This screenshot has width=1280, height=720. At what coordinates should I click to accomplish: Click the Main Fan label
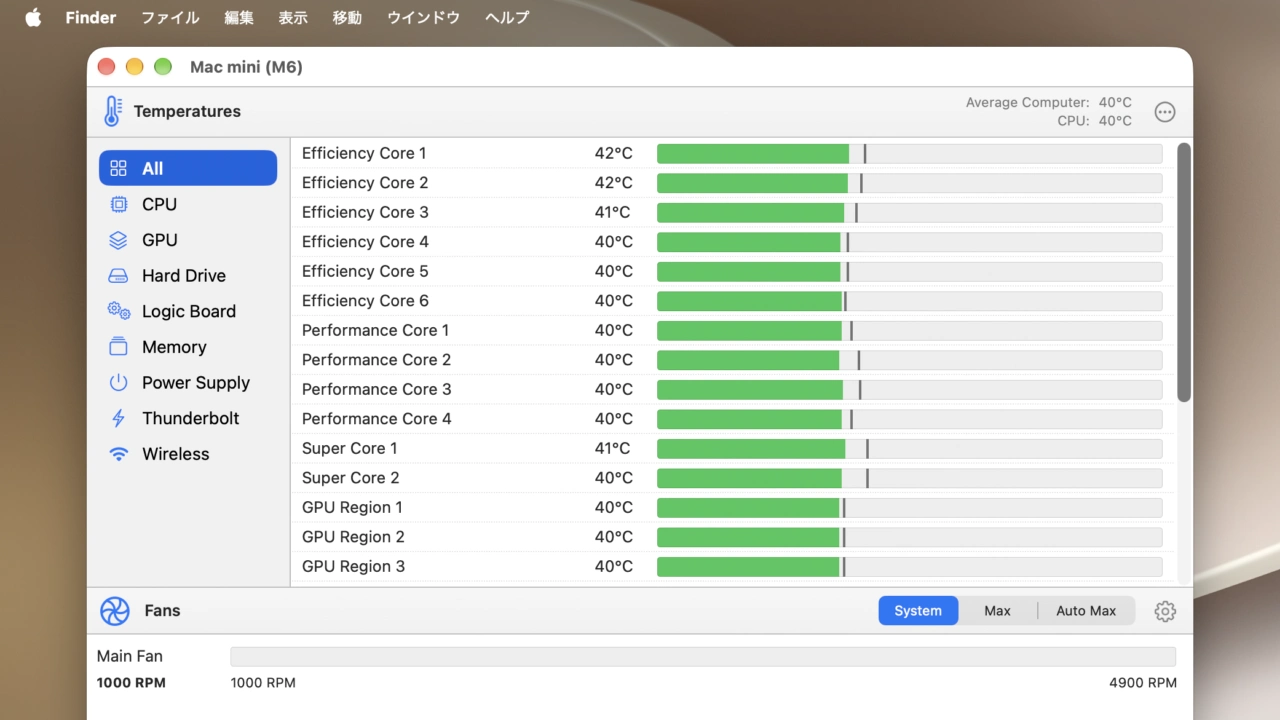pyautogui.click(x=130, y=656)
